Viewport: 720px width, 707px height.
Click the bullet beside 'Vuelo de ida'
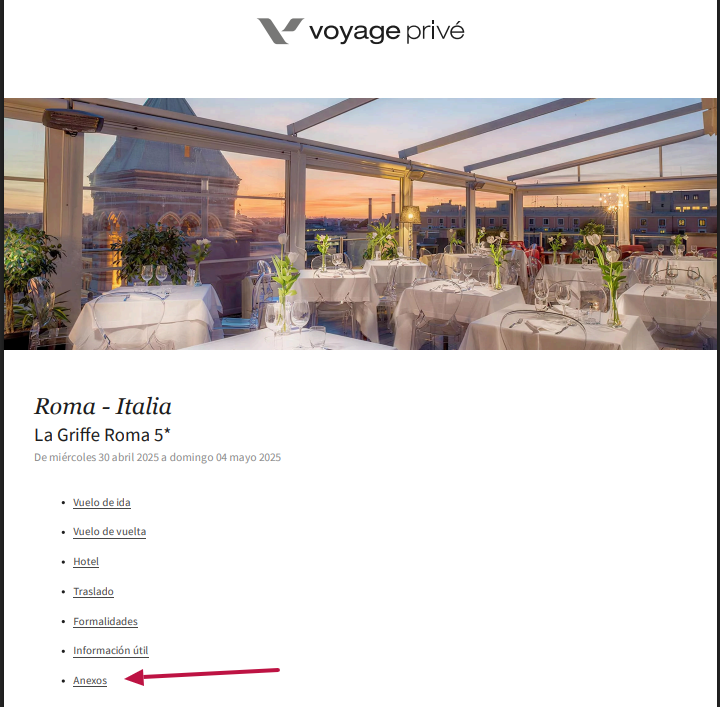coord(63,503)
